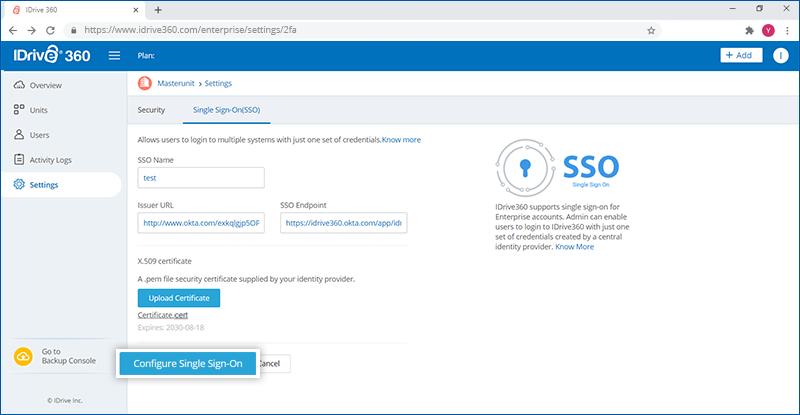
Task: Click the browser back arrow
Action: [x=13, y=30]
